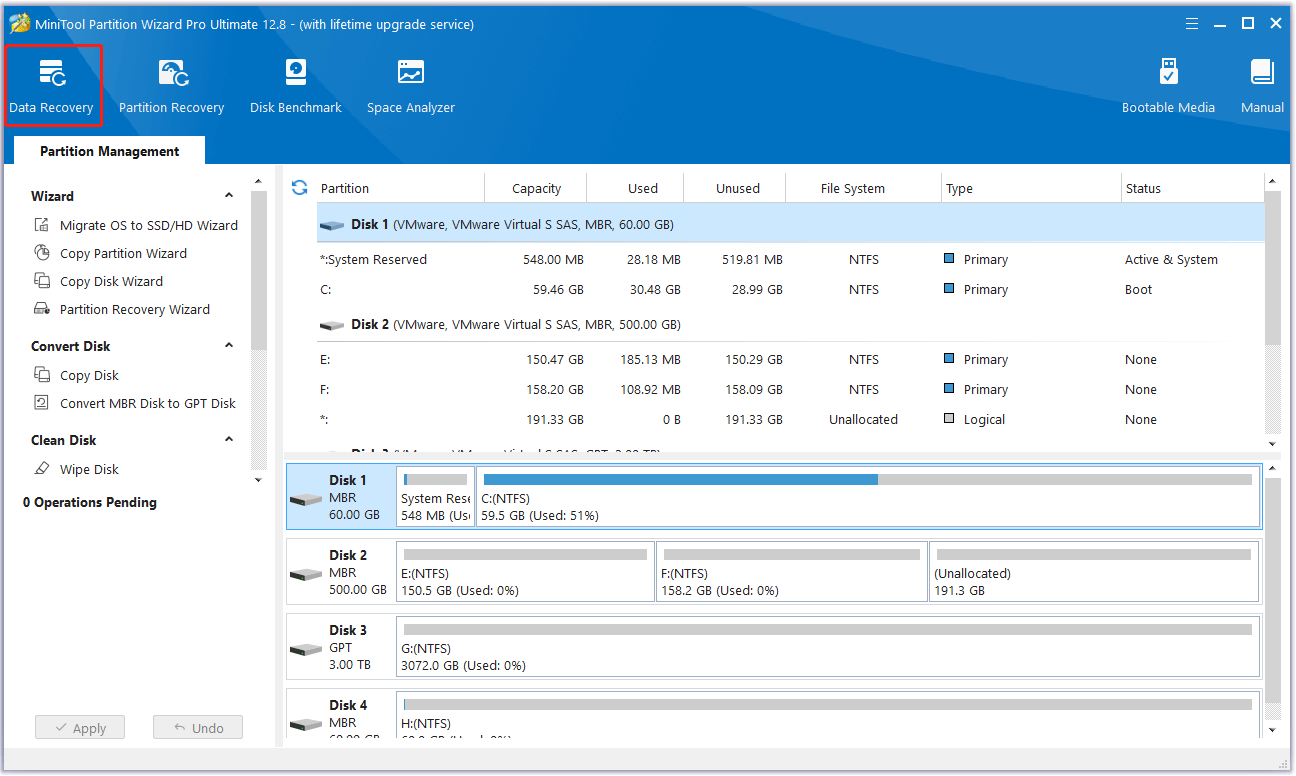Image resolution: width=1296 pixels, height=776 pixels.
Task: Select the Disk 2 header row in list
Action: [x=791, y=325]
